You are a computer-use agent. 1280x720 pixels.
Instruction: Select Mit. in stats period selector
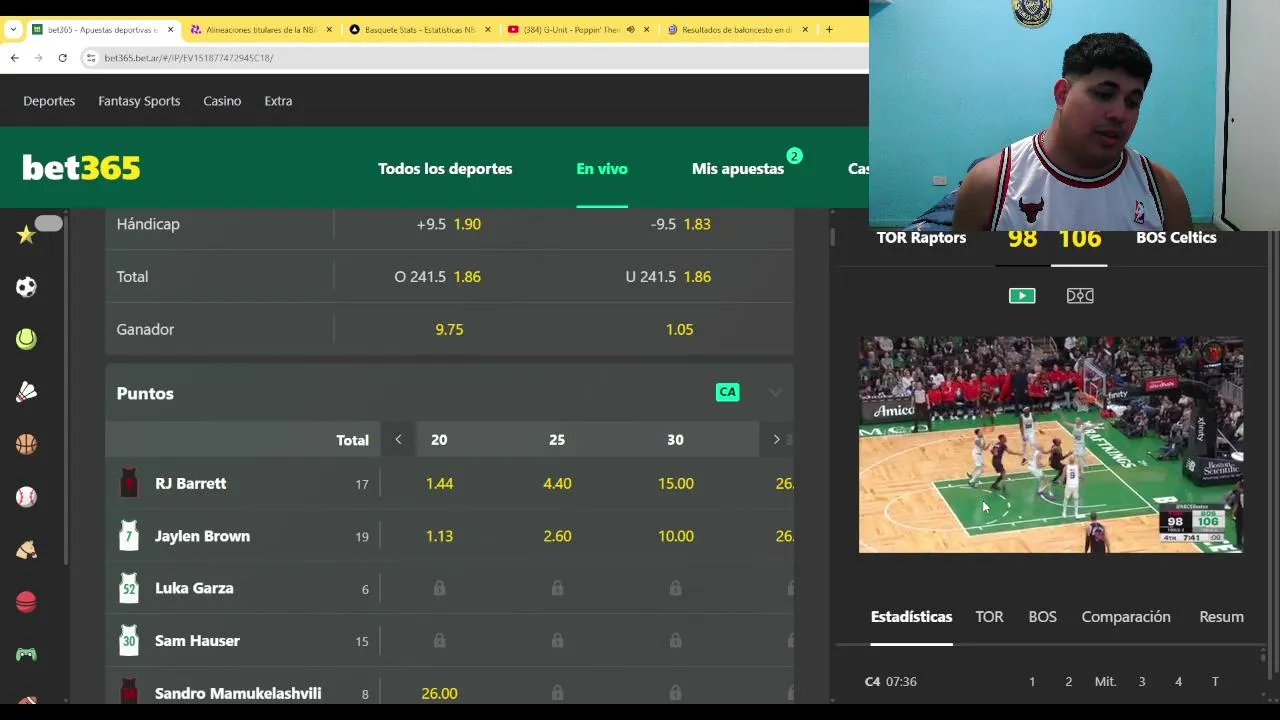pos(1105,682)
